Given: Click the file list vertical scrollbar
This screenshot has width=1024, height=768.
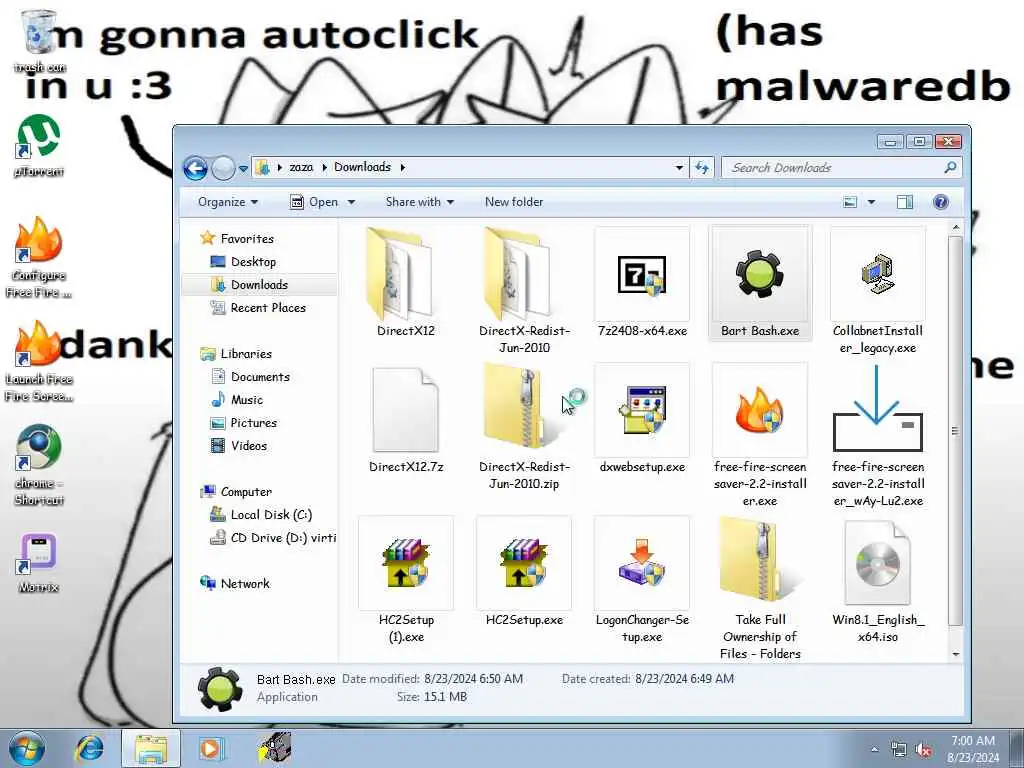Looking at the screenshot, I should [x=955, y=431].
